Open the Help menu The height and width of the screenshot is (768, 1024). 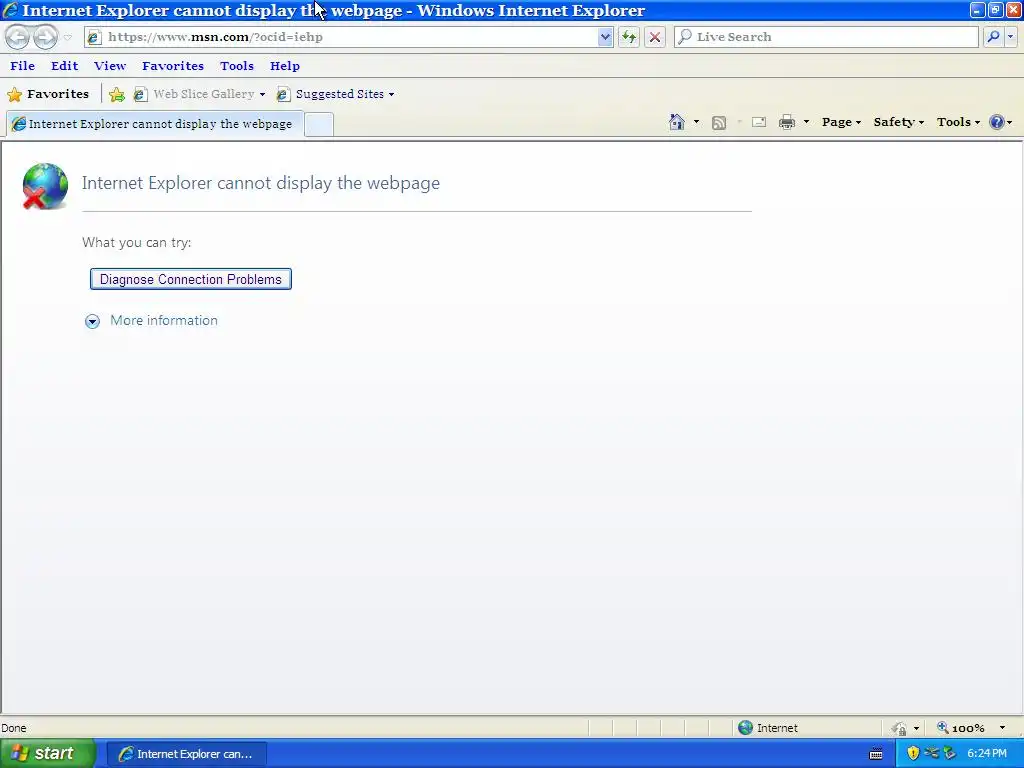pyautogui.click(x=285, y=66)
